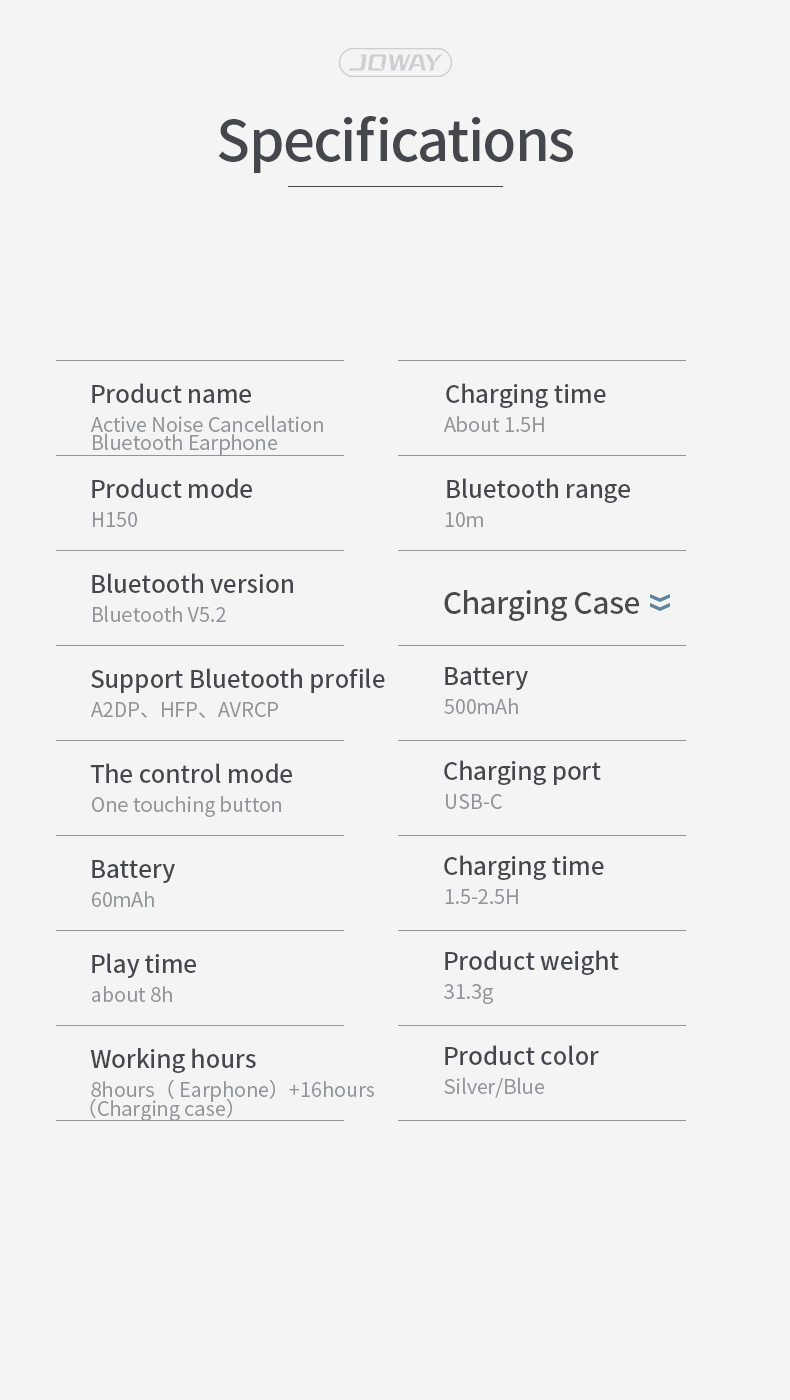Select the USB-C charging port value
Image resolution: width=790 pixels, height=1400 pixels.
(473, 802)
